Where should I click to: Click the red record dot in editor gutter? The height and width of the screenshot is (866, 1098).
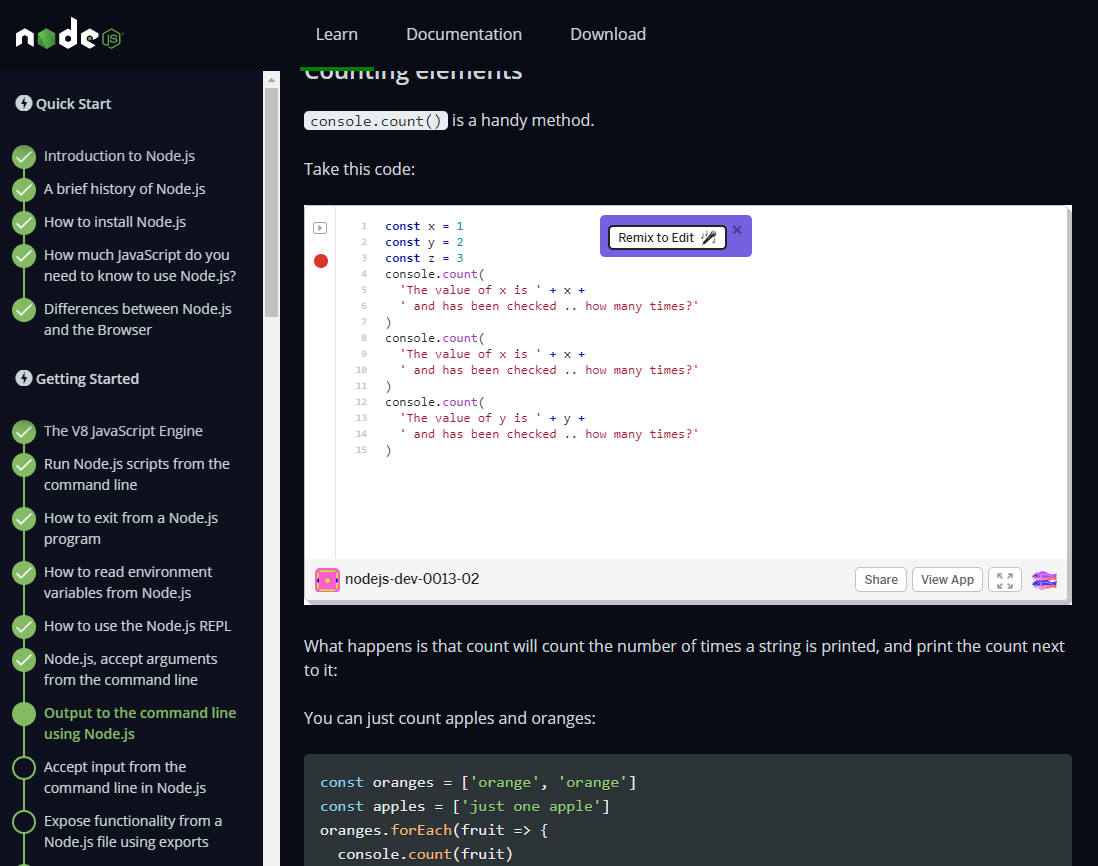click(x=321, y=261)
